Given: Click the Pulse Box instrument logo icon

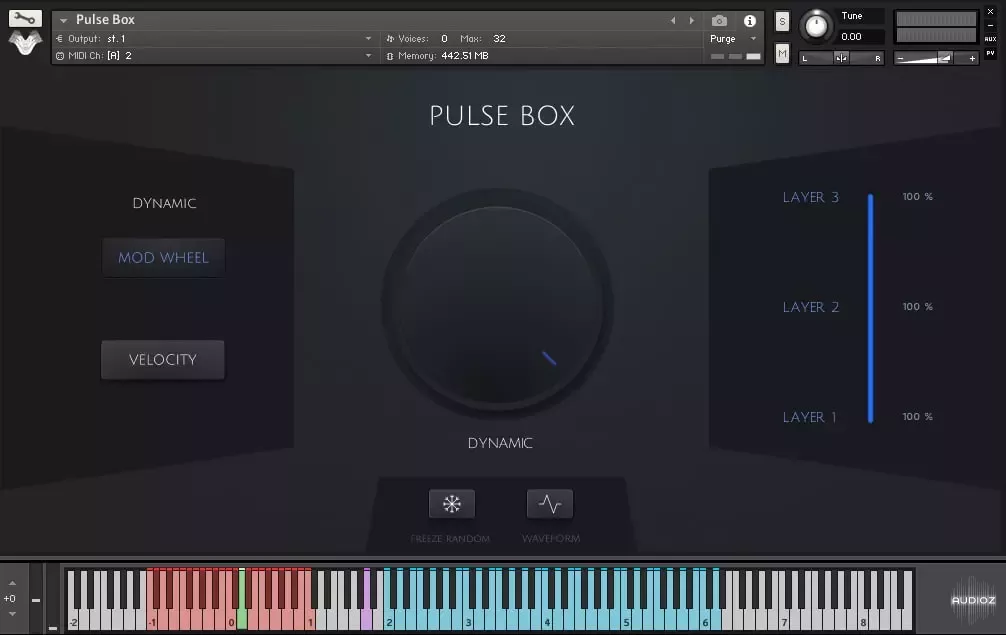Looking at the screenshot, I should (x=24, y=41).
